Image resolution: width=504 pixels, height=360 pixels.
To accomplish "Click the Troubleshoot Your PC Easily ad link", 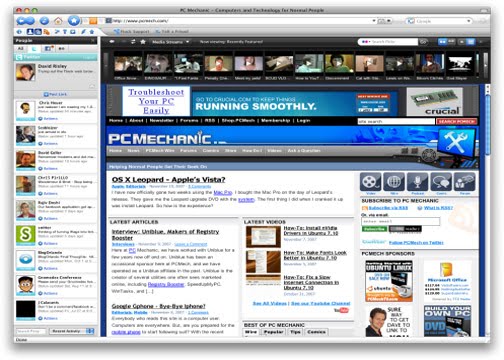I will (156, 101).
